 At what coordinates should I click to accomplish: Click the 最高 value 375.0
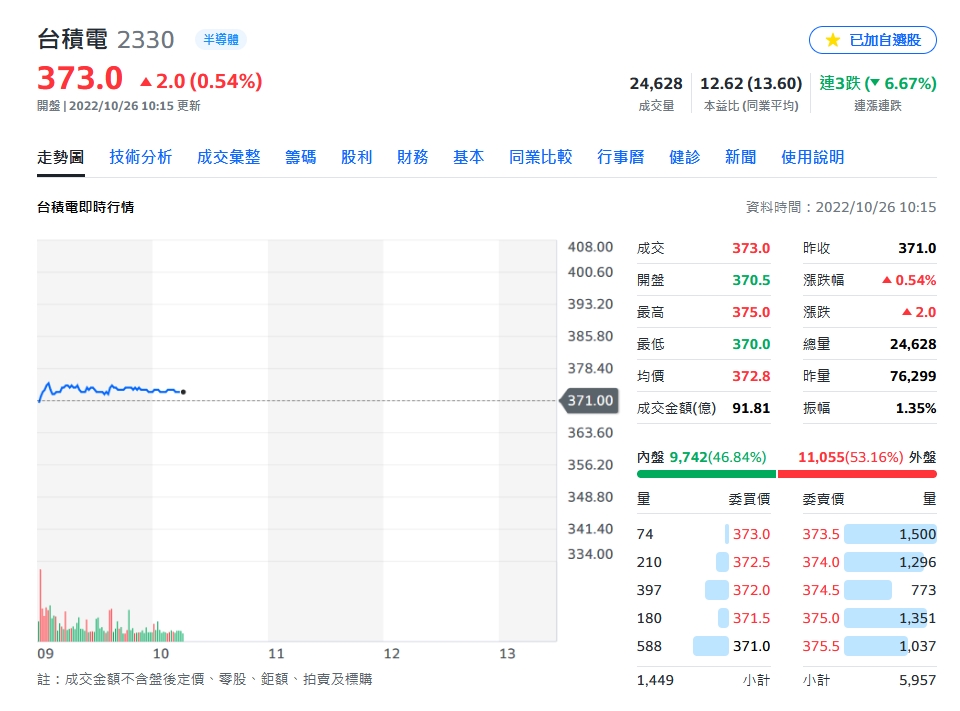[751, 312]
